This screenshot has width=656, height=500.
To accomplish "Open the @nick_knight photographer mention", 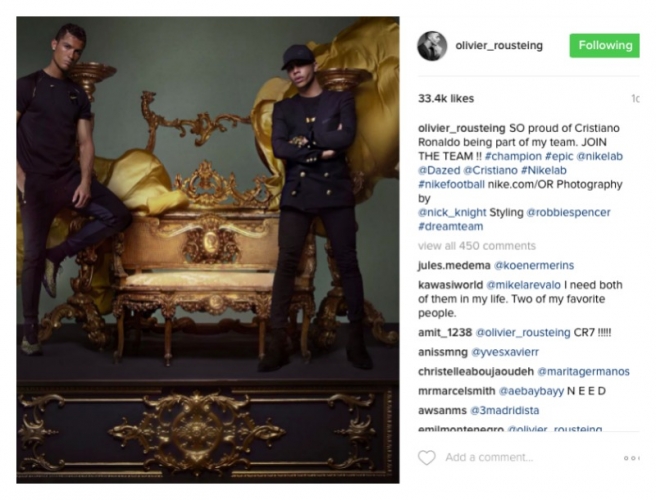I will tap(452, 213).
